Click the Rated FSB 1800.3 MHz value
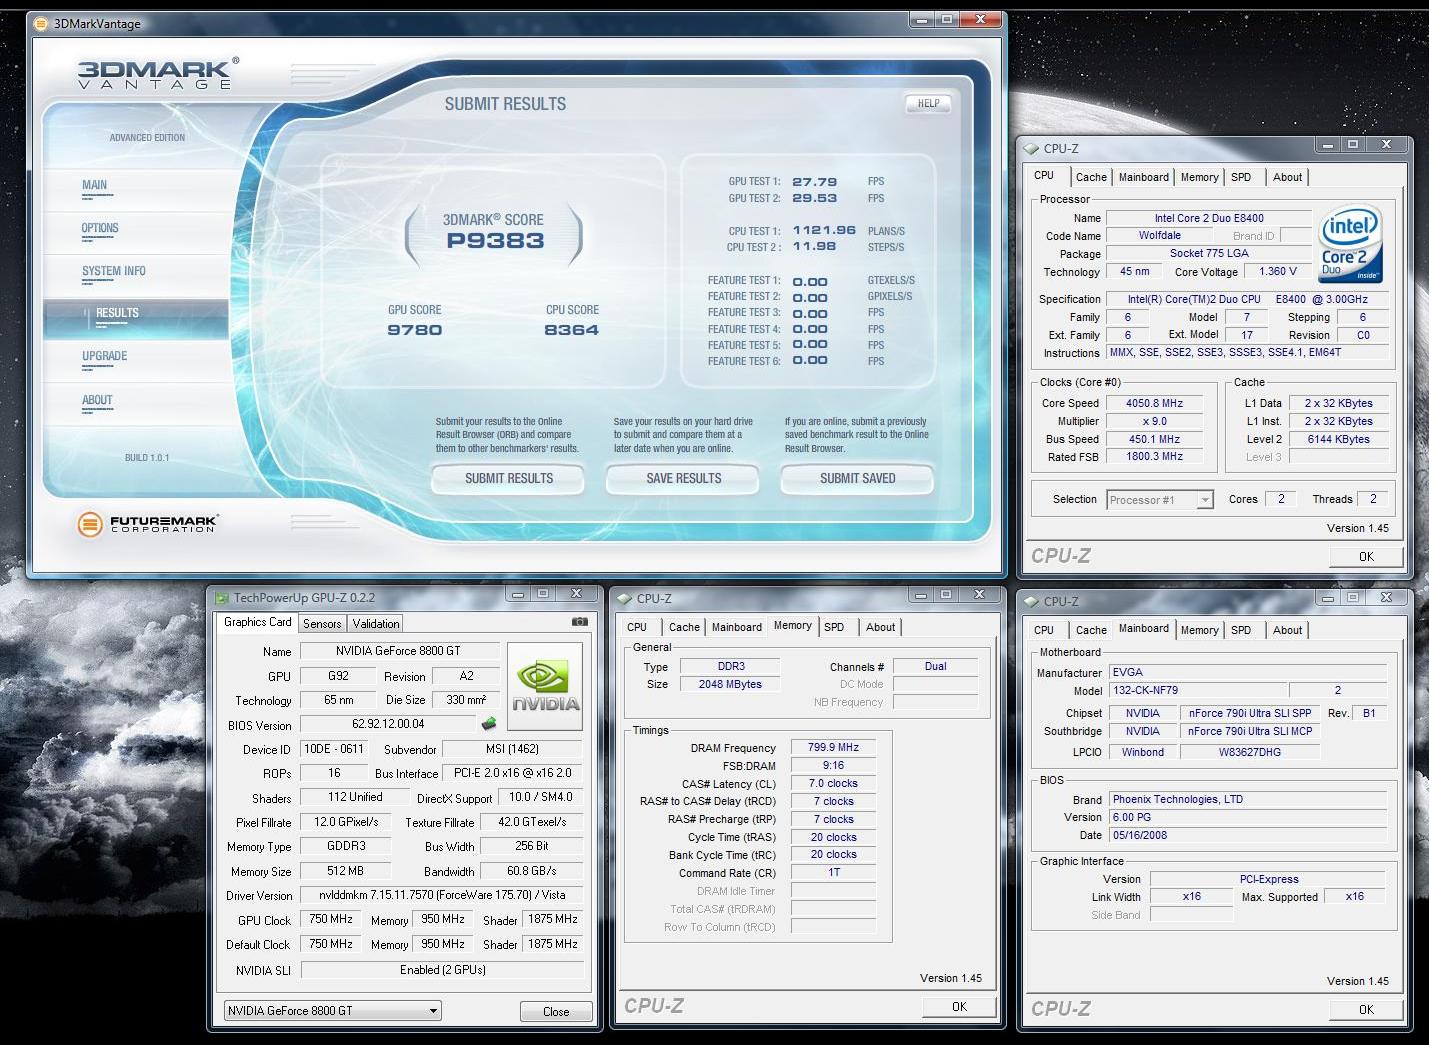This screenshot has height=1045, width=1429. tap(1154, 456)
